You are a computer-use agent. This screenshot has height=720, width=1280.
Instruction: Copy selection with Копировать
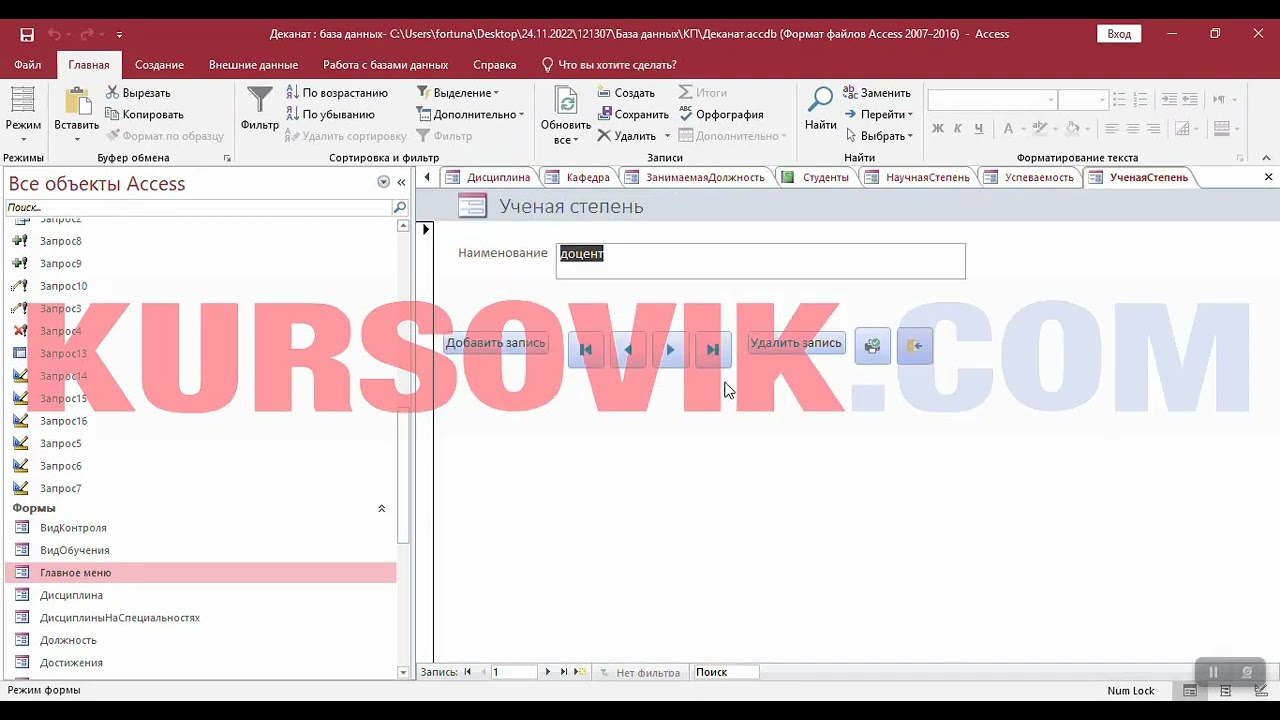click(144, 114)
